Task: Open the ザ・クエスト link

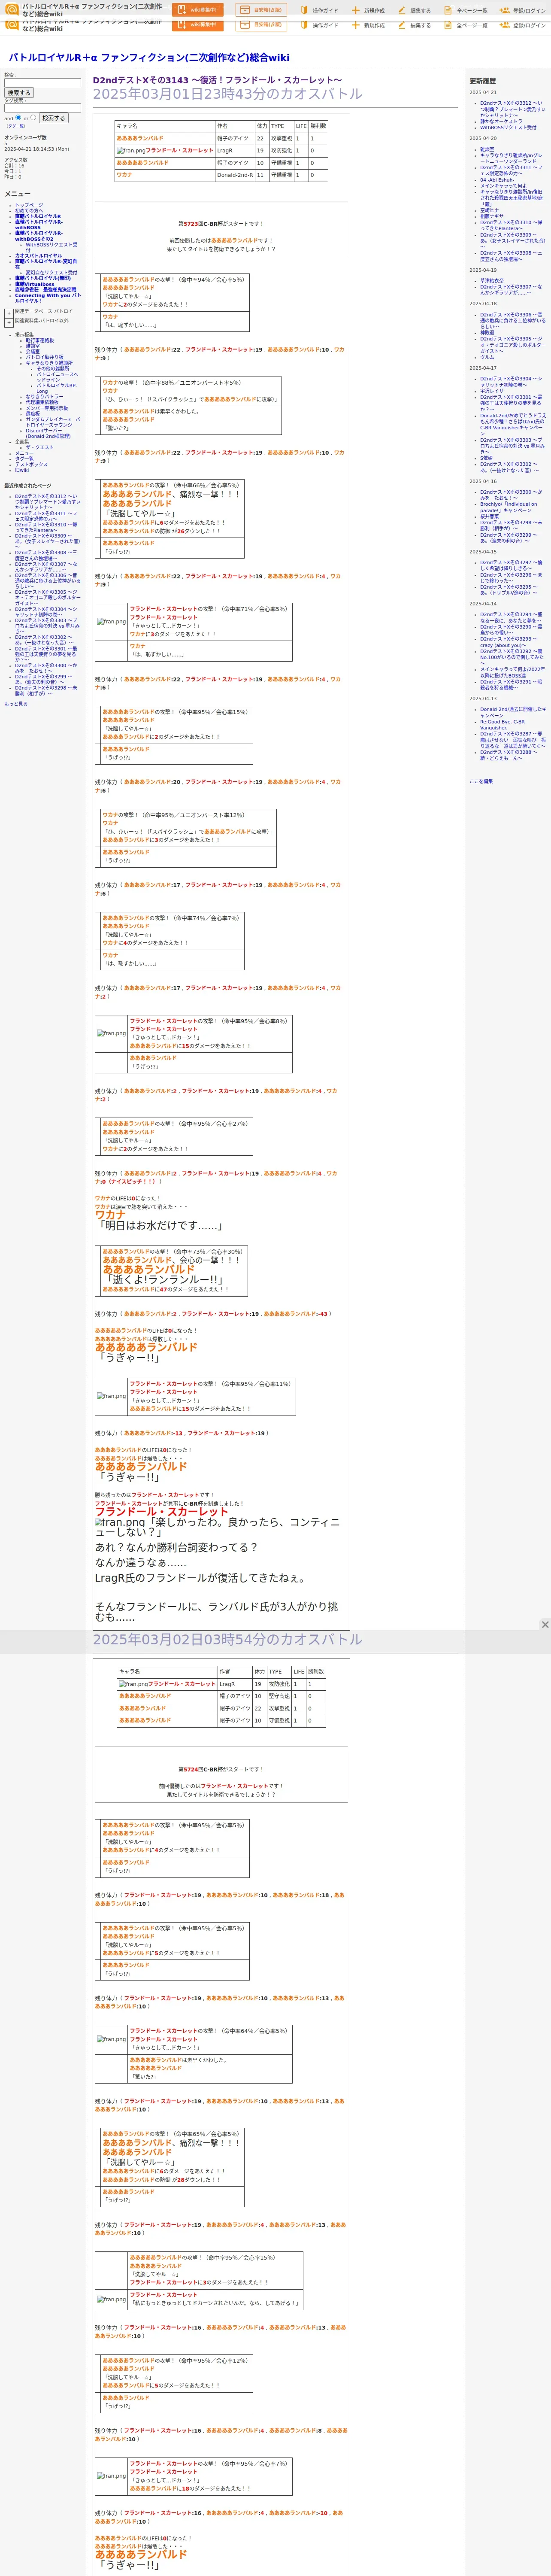Action: (x=39, y=447)
